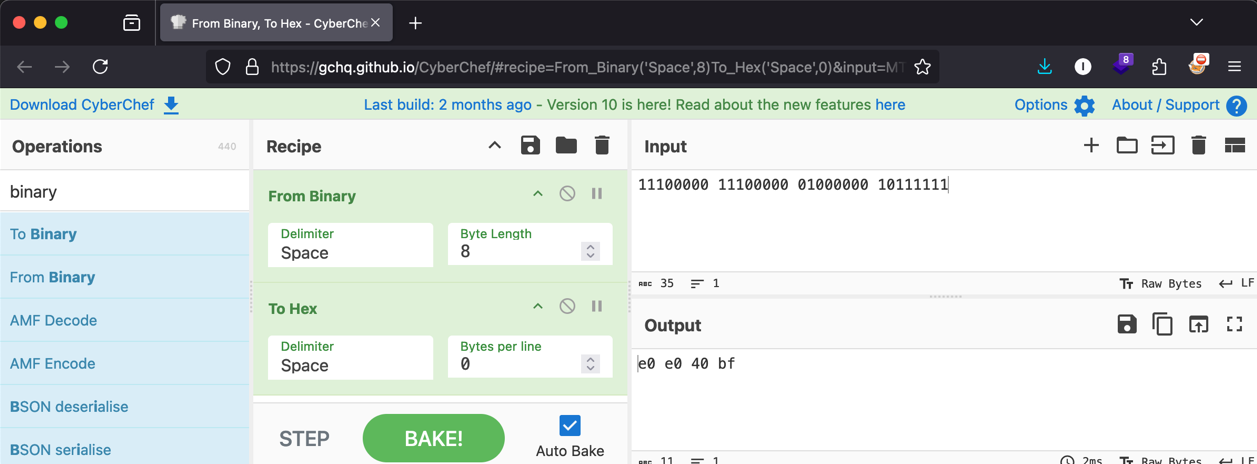Image resolution: width=1257 pixels, height=464 pixels.
Task: Focus the operations search box
Action: 125,191
